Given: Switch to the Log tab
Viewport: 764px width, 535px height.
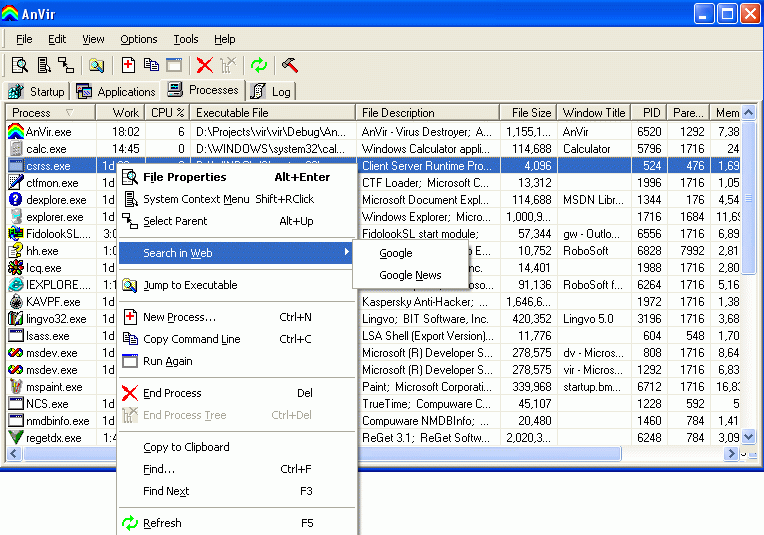Looking at the screenshot, I should (271, 92).
